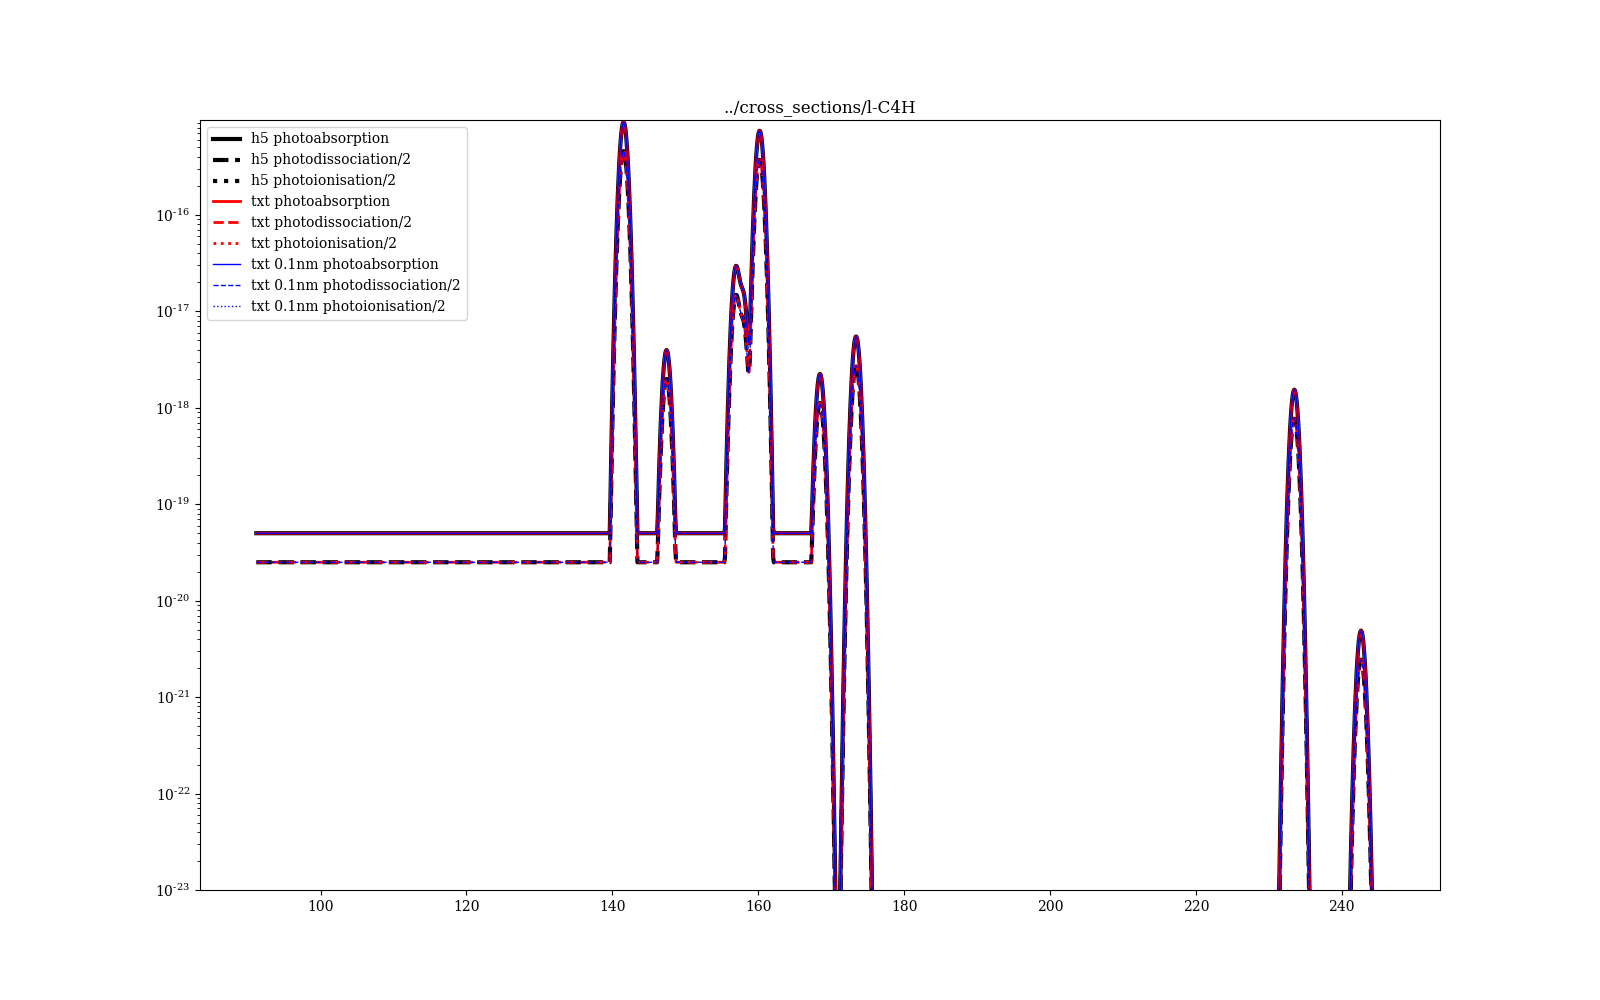Click the y-axis tick label 10^-16

pos(173,214)
